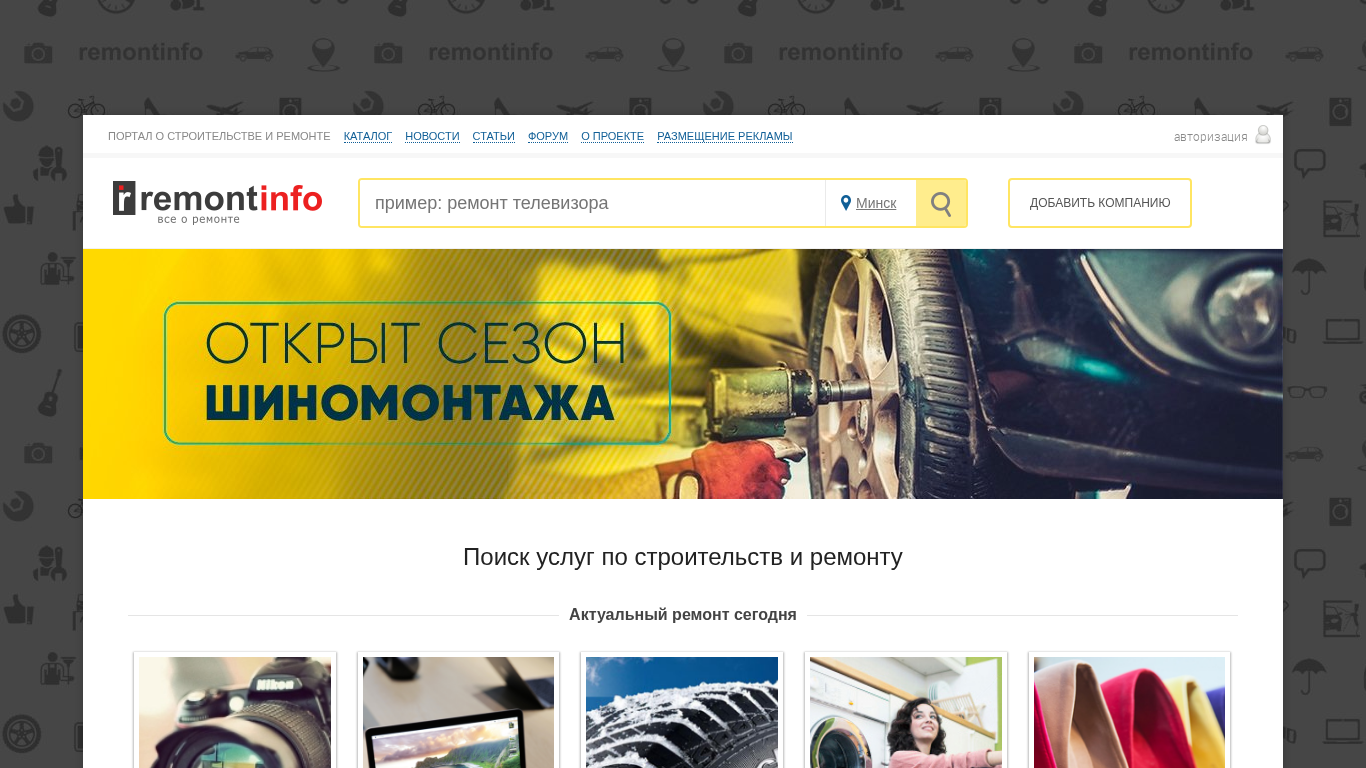Viewport: 1366px width, 768px height.
Task: Click the magnifying glass search button
Action: point(941,203)
